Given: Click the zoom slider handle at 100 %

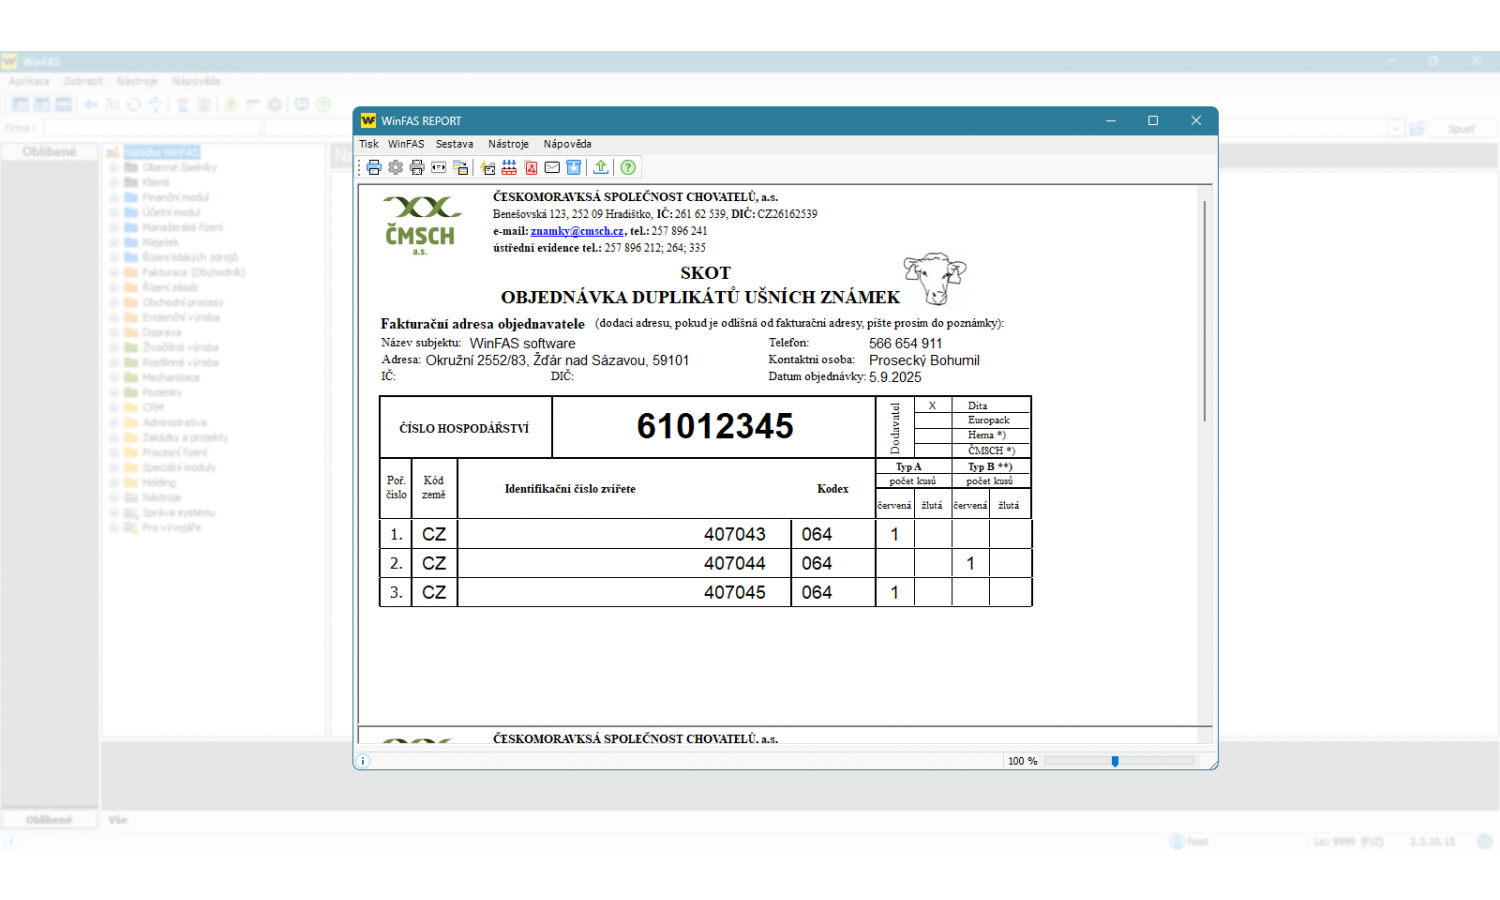Looking at the screenshot, I should [1115, 761].
